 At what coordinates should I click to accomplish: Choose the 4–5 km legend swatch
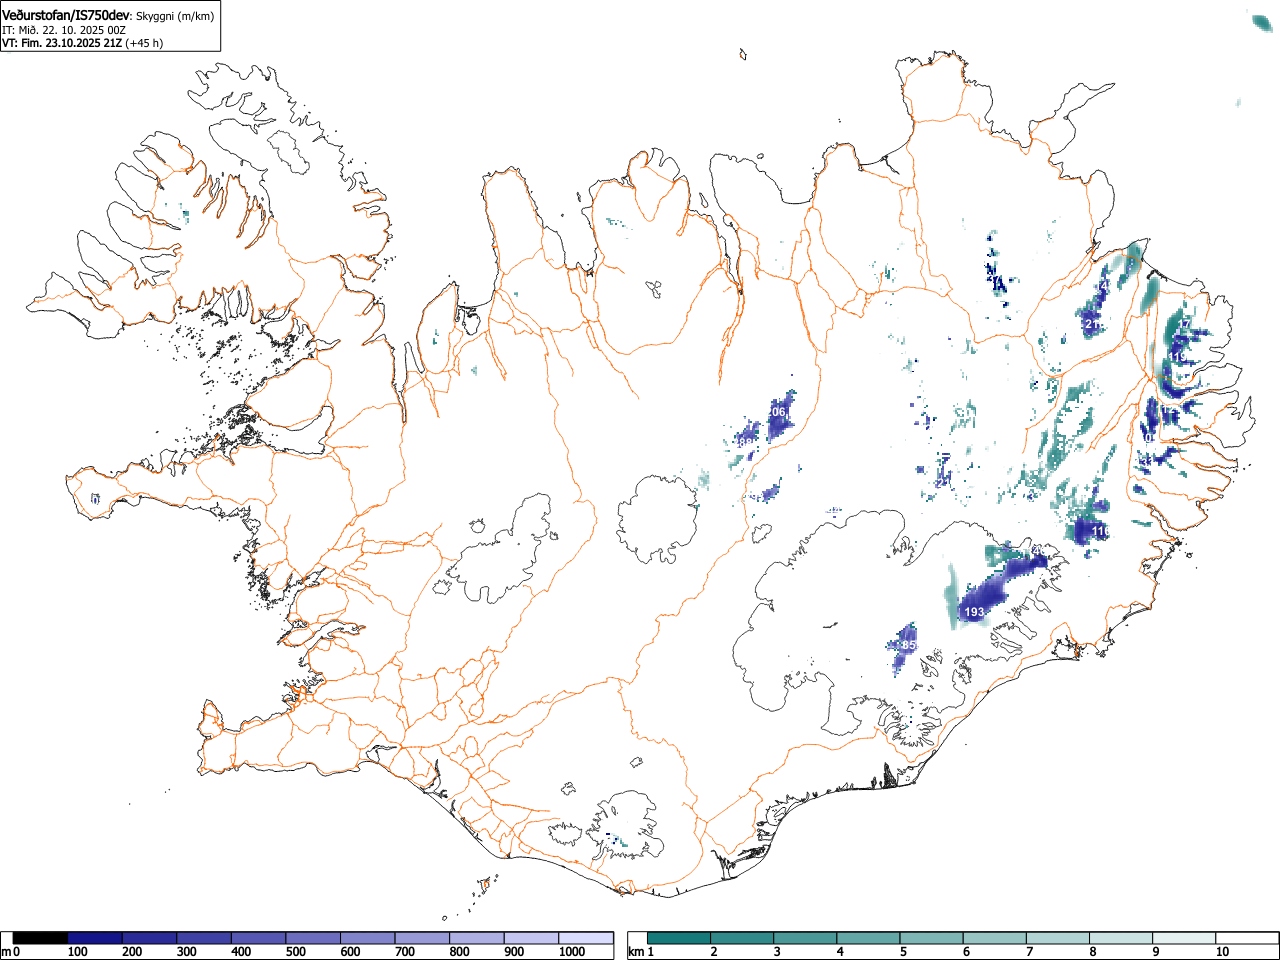pyautogui.click(x=869, y=938)
